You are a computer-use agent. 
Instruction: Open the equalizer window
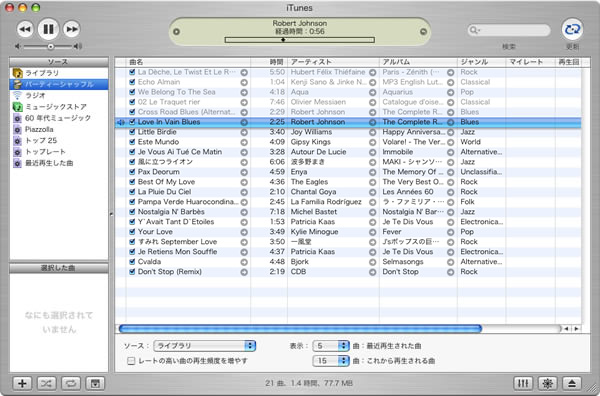[523, 383]
